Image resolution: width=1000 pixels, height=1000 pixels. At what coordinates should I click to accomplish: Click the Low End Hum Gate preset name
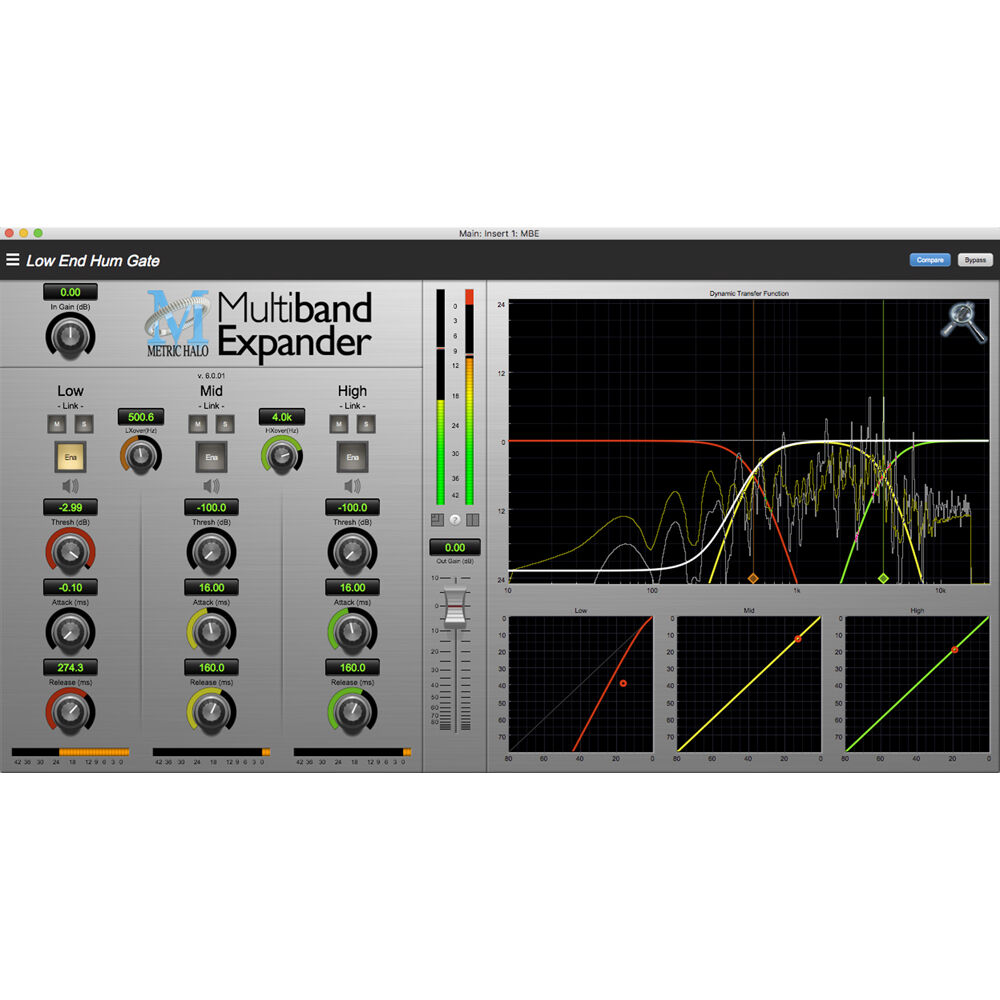92,261
